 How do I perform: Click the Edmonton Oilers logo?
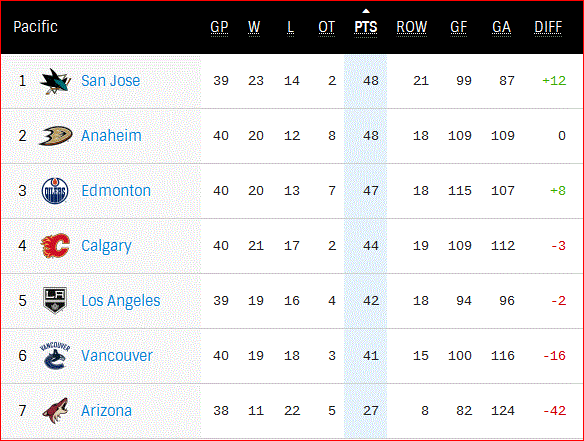pos(55,191)
